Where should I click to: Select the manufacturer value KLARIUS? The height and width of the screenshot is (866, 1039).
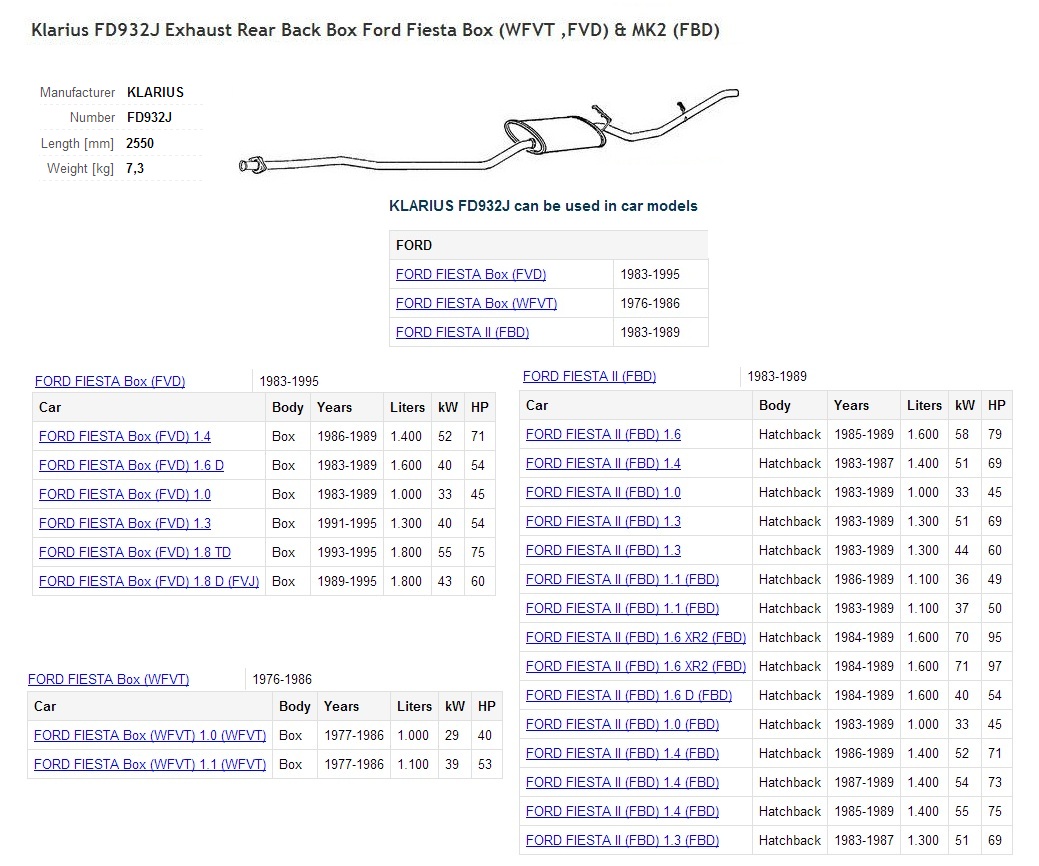155,93
